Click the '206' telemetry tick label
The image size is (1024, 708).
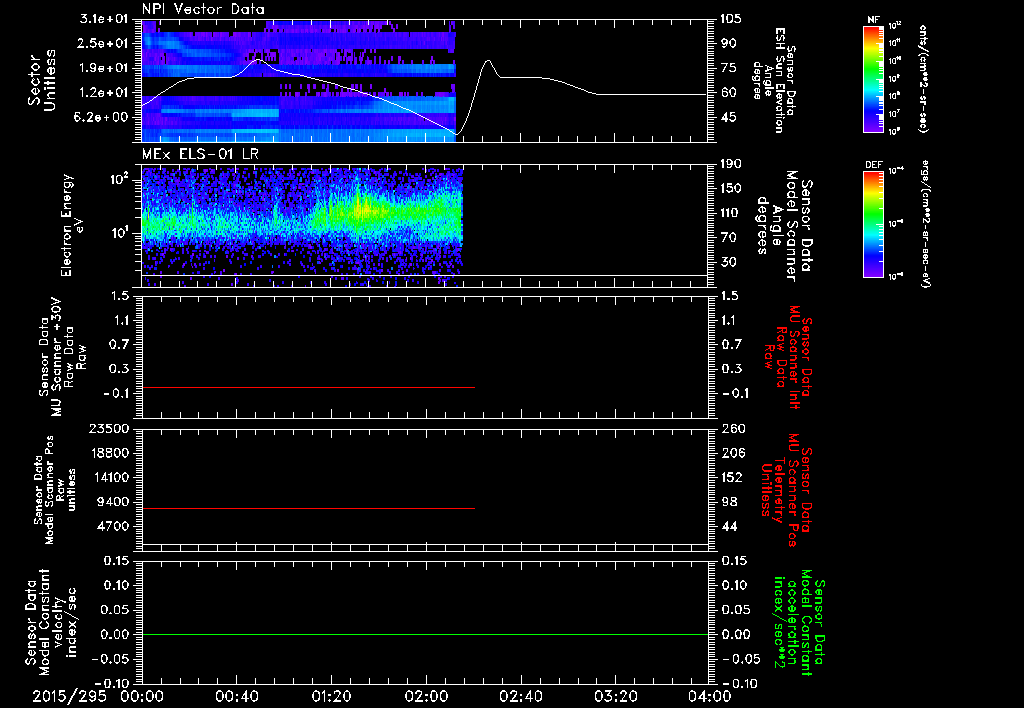click(x=731, y=453)
